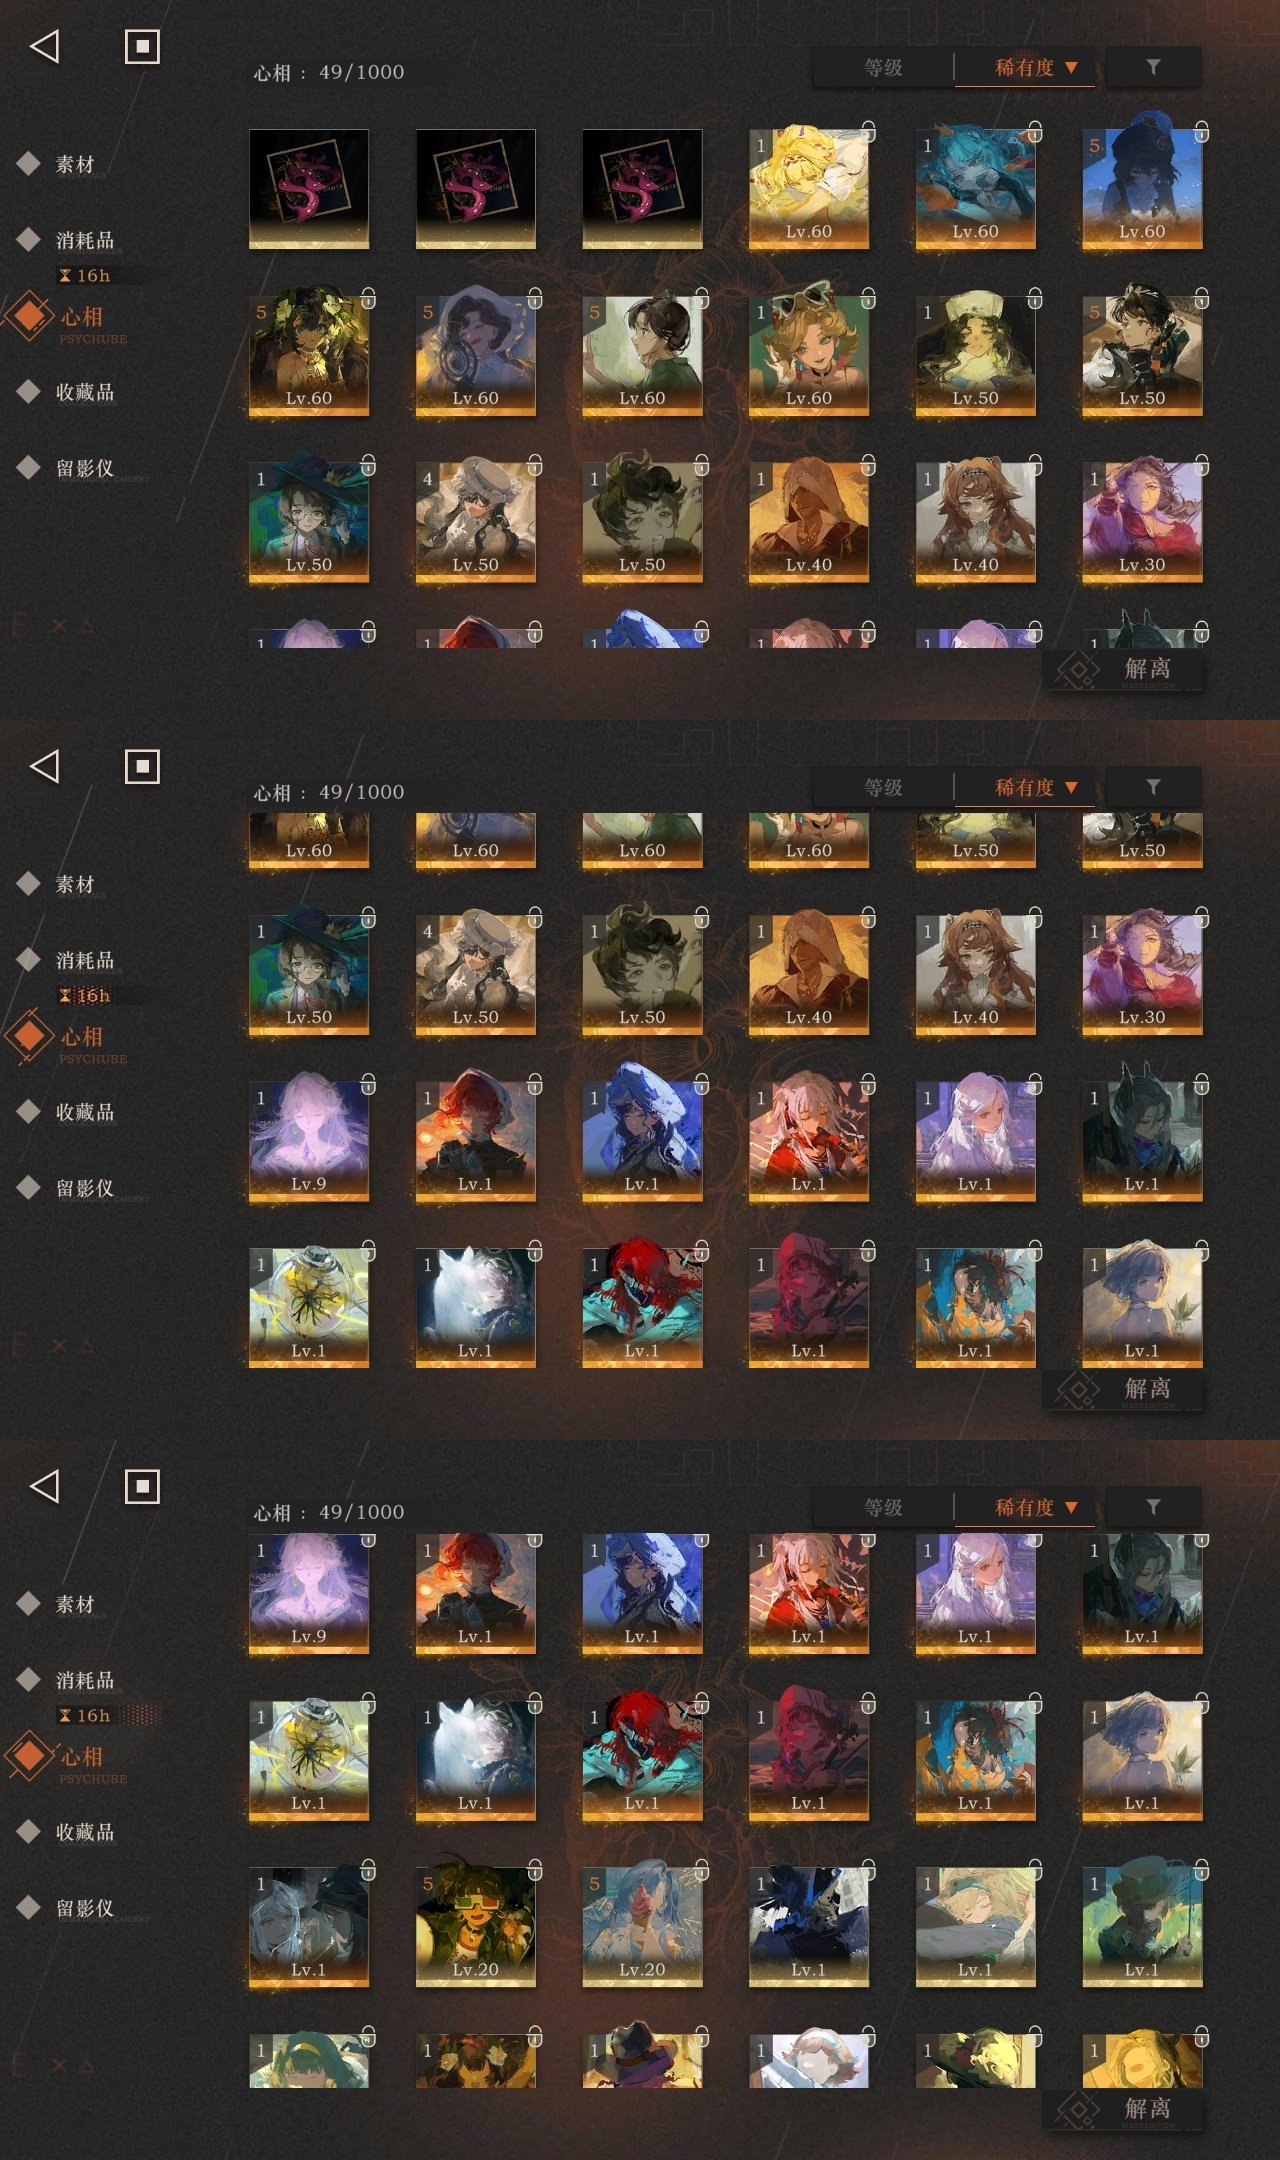This screenshot has width=1280, height=2160.
Task: Tap the square home icon in the bottommost screen
Action: pos(142,1486)
